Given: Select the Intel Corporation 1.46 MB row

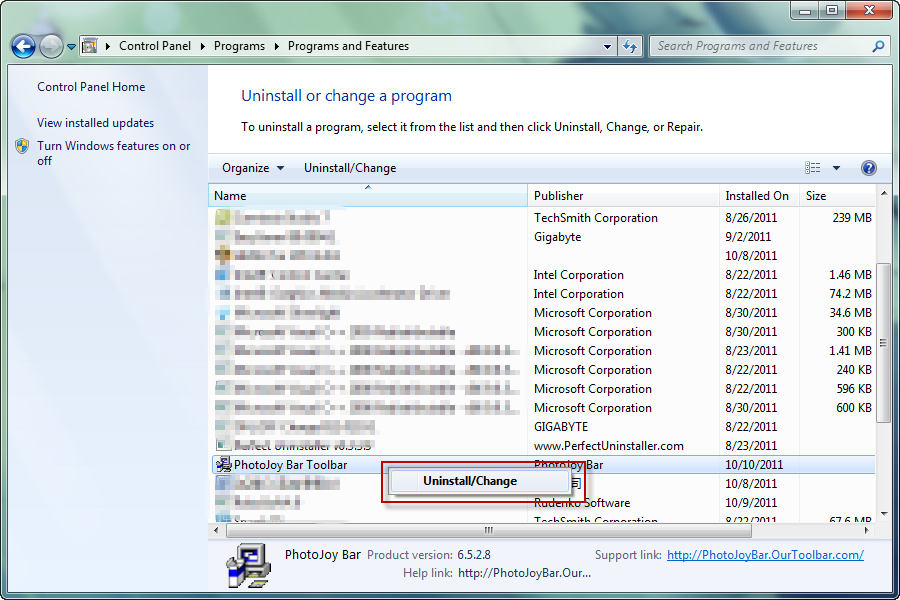Looking at the screenshot, I should pos(542,274).
